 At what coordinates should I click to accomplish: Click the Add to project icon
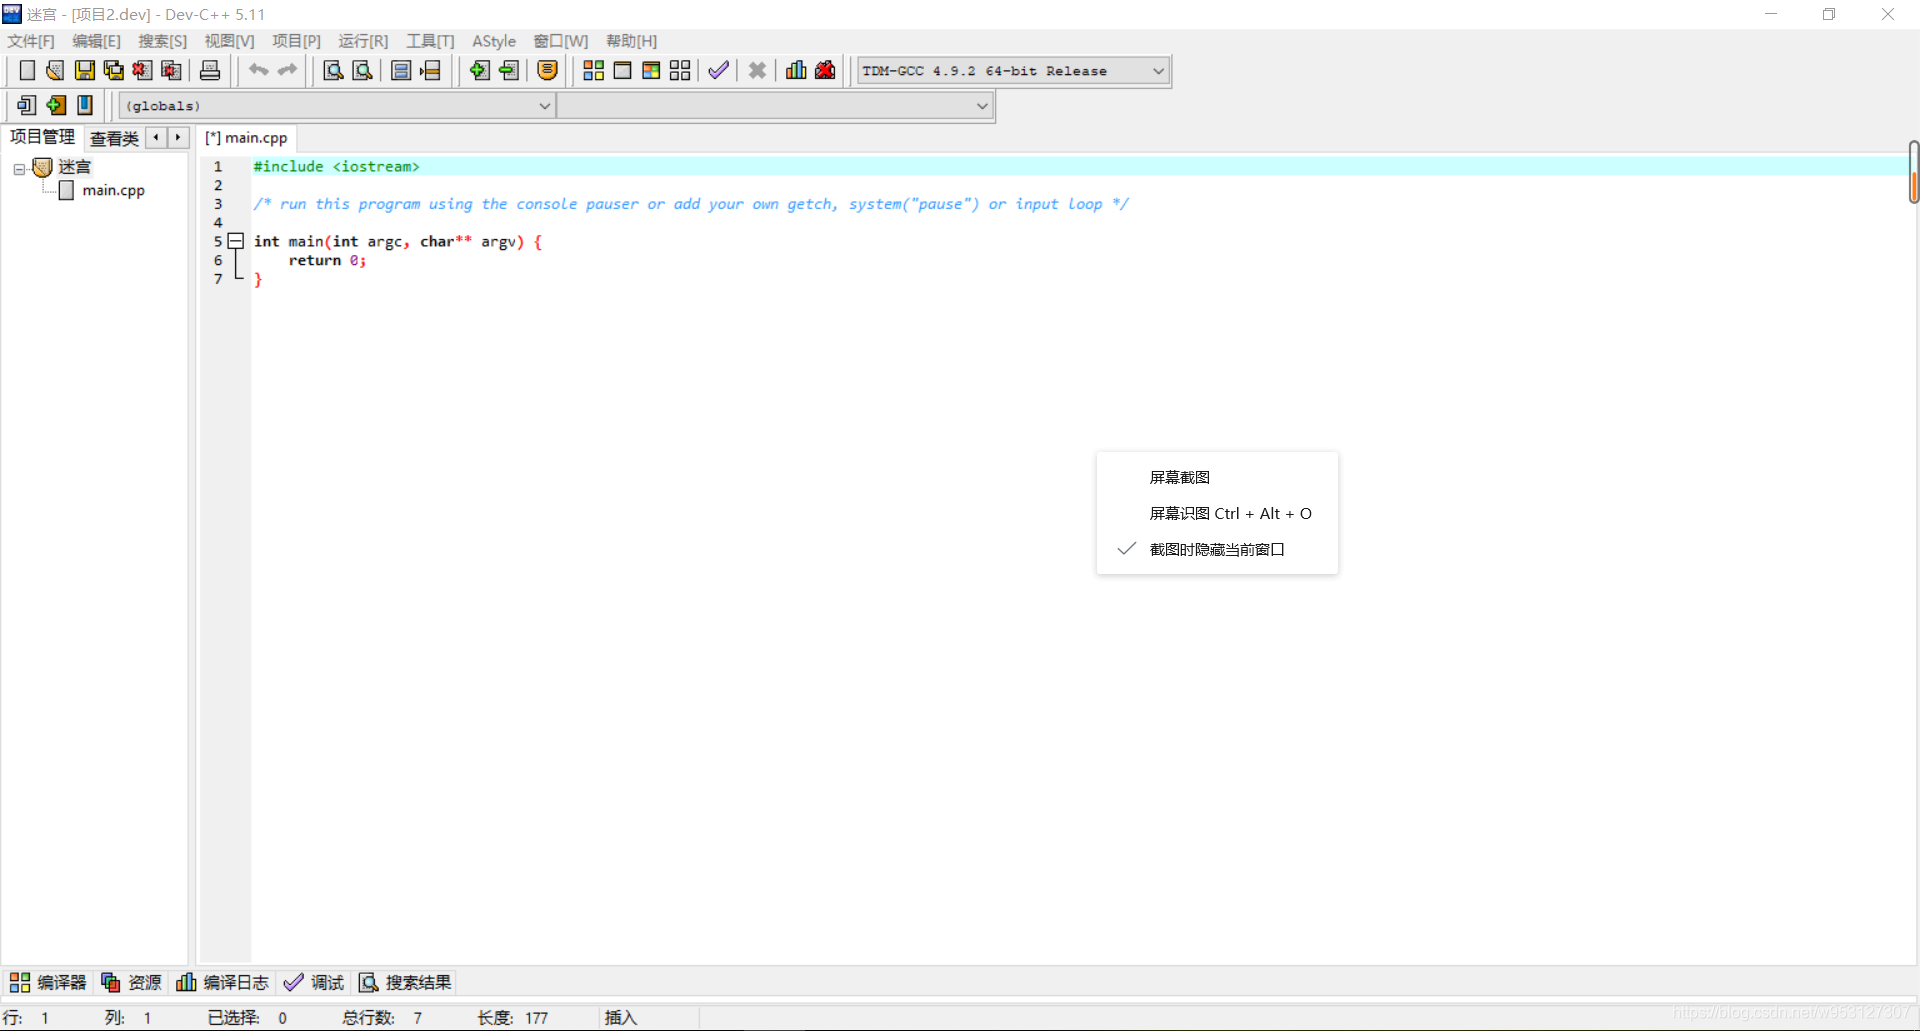coord(480,70)
